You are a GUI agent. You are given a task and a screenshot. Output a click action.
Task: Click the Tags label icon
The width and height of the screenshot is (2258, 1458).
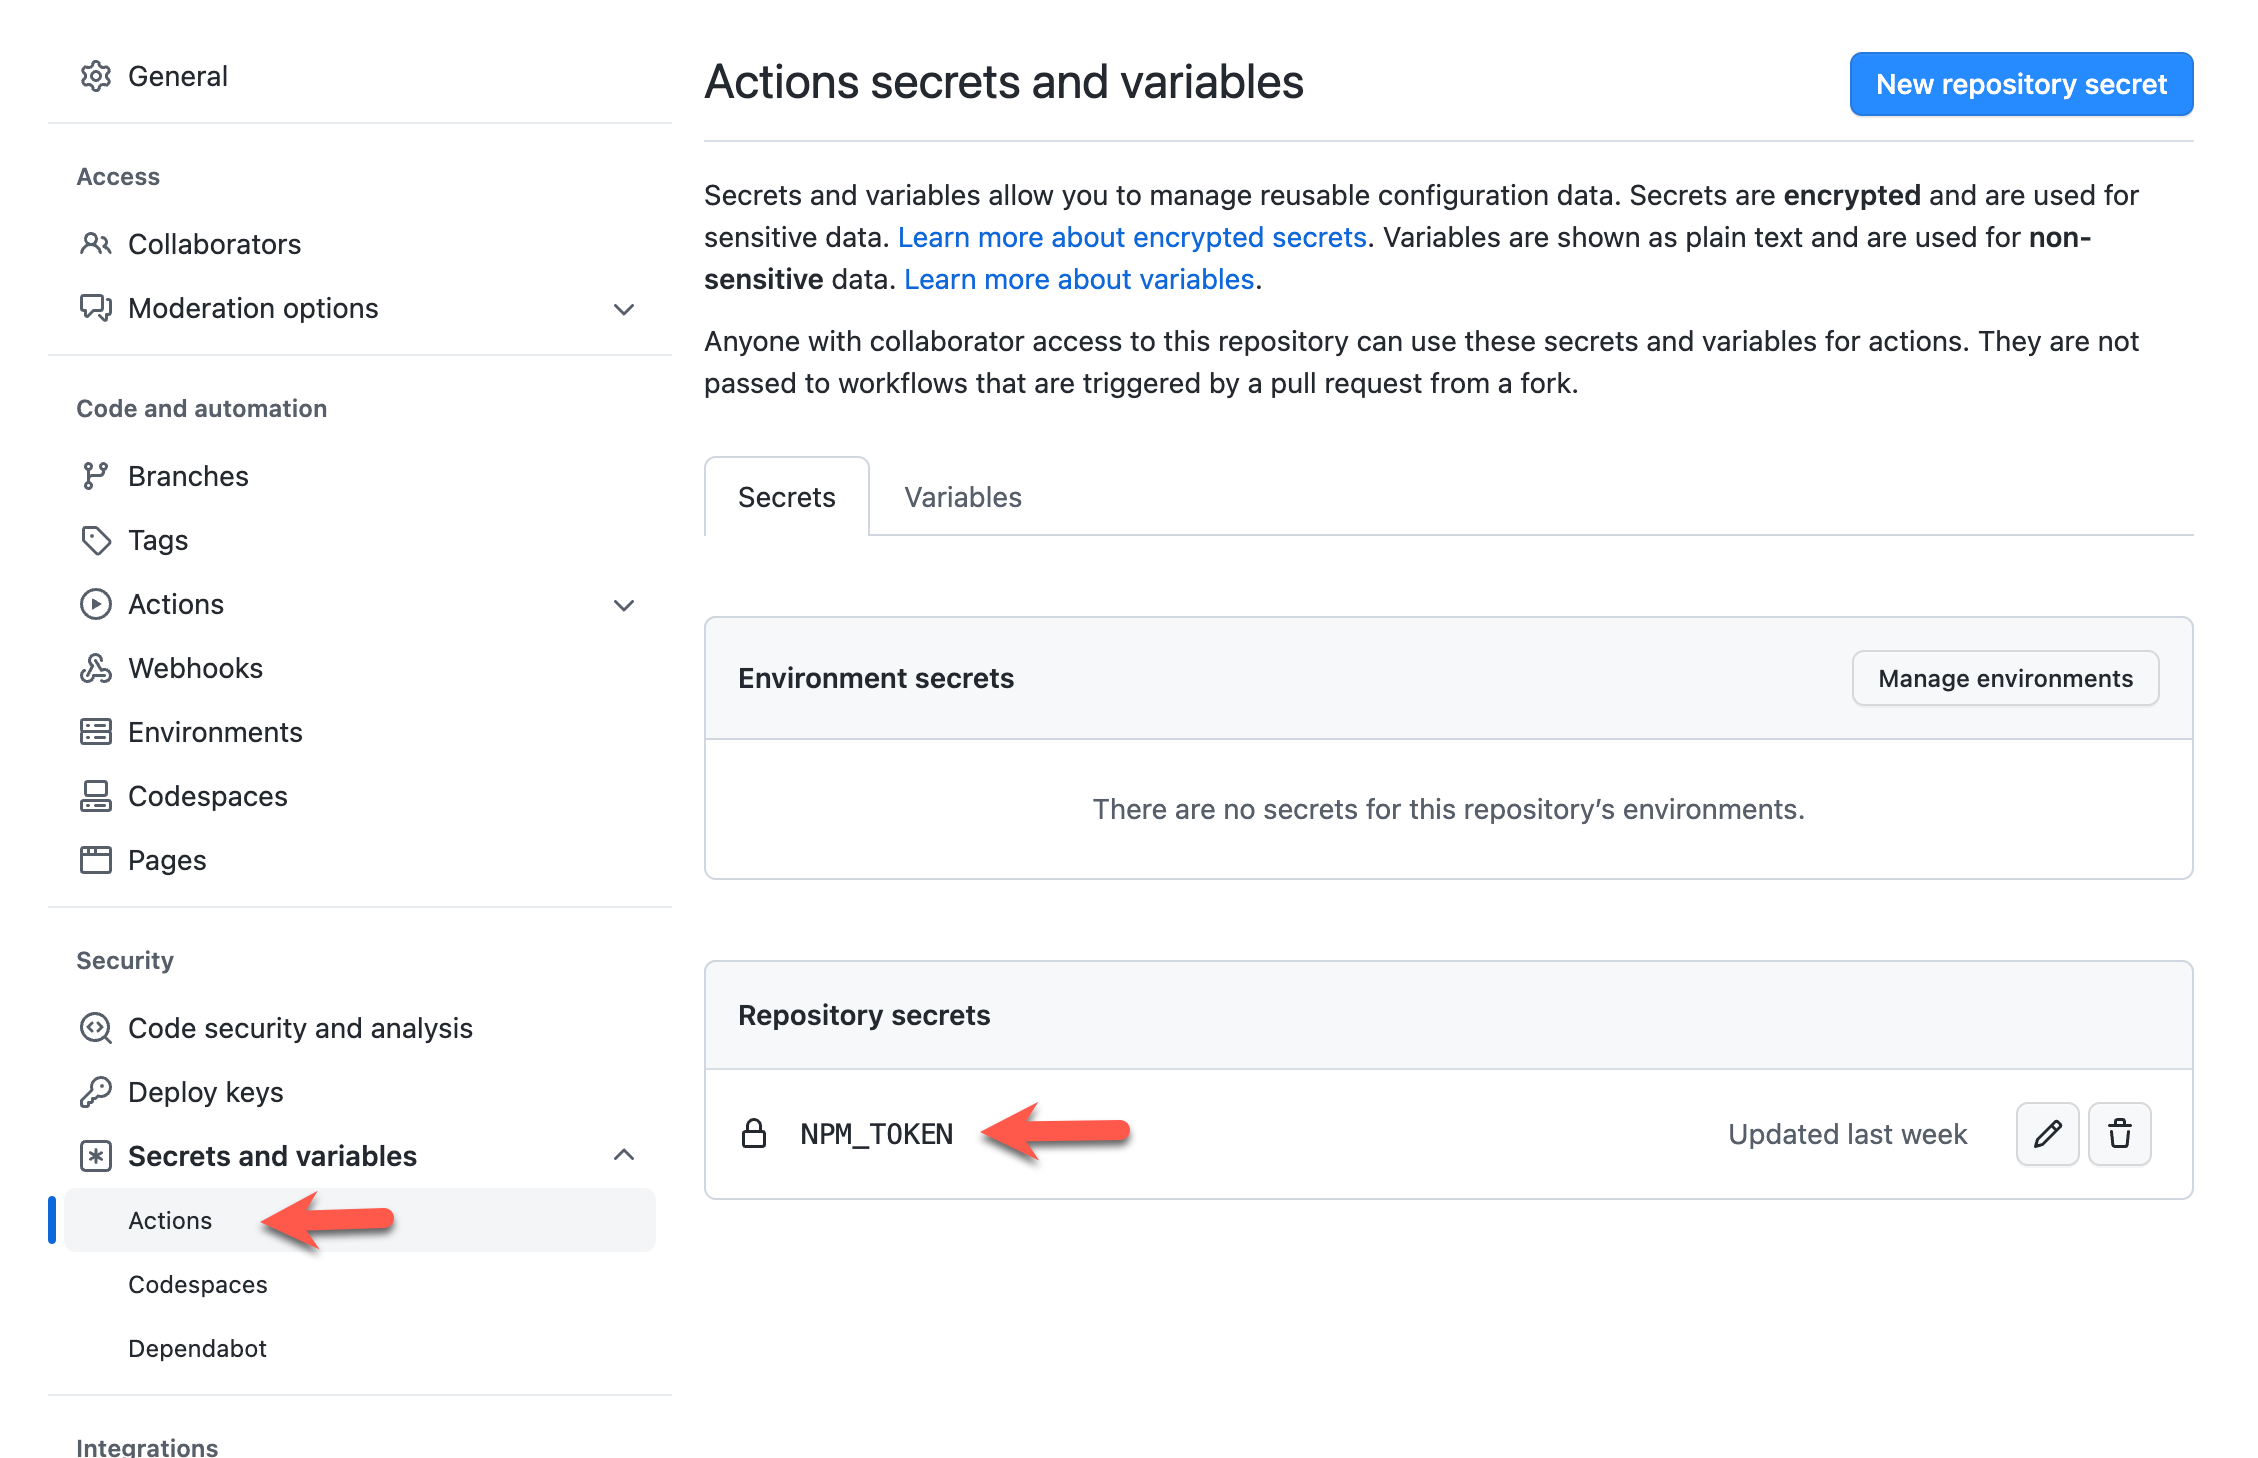(x=96, y=540)
